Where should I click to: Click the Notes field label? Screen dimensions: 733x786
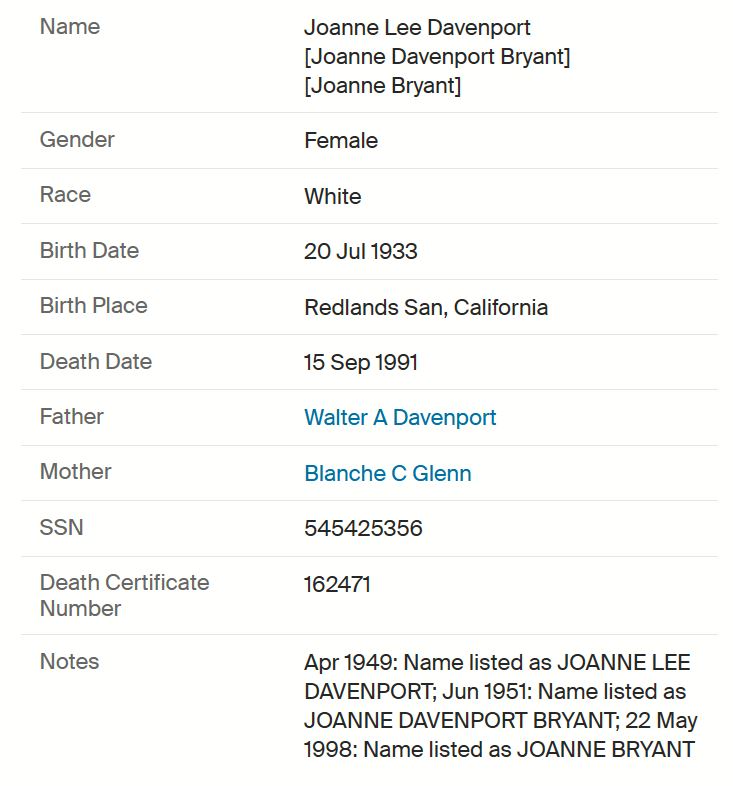[x=69, y=661]
